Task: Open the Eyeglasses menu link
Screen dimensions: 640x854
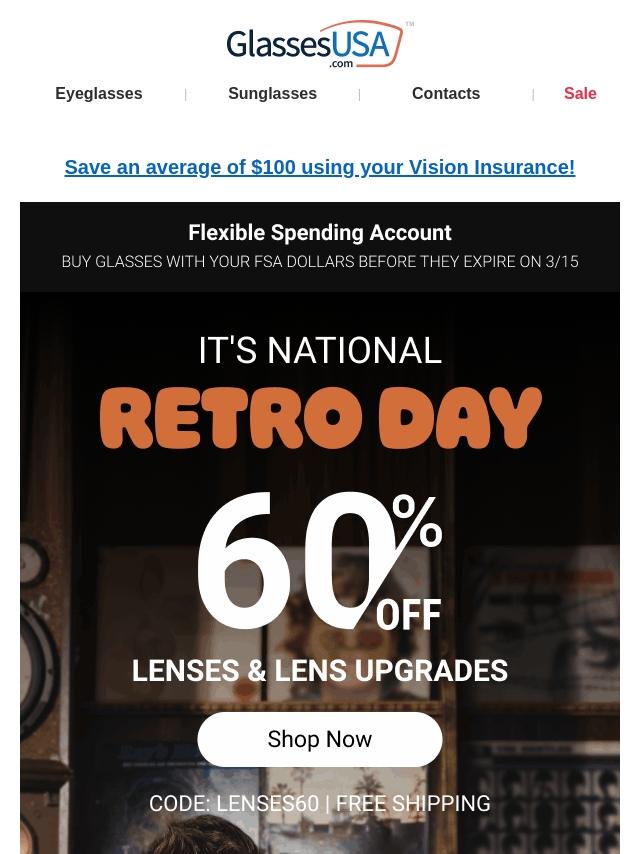Action: (99, 93)
